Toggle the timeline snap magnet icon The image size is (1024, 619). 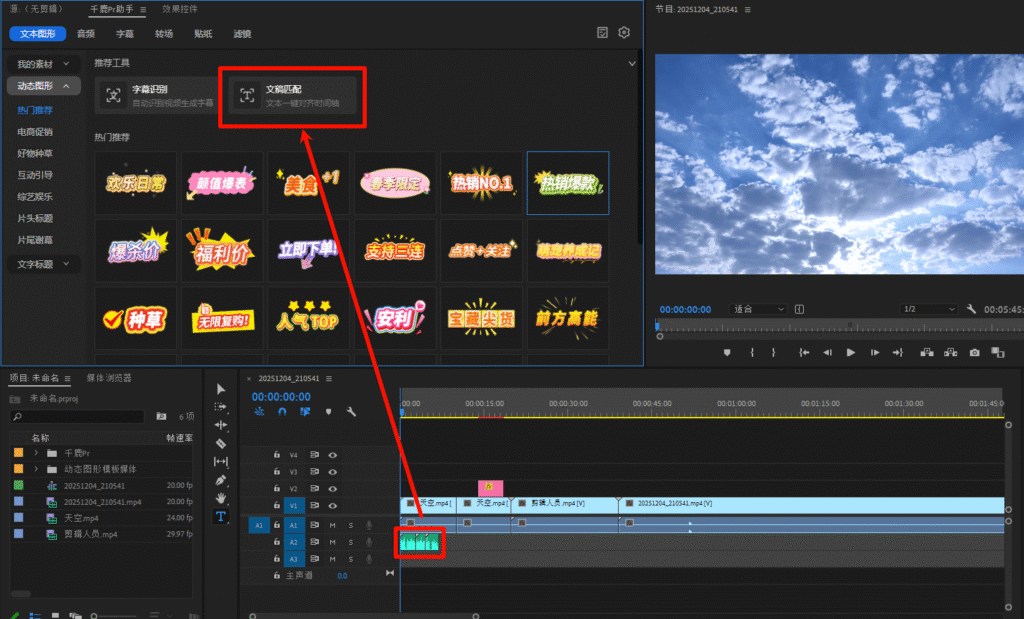[x=282, y=411]
